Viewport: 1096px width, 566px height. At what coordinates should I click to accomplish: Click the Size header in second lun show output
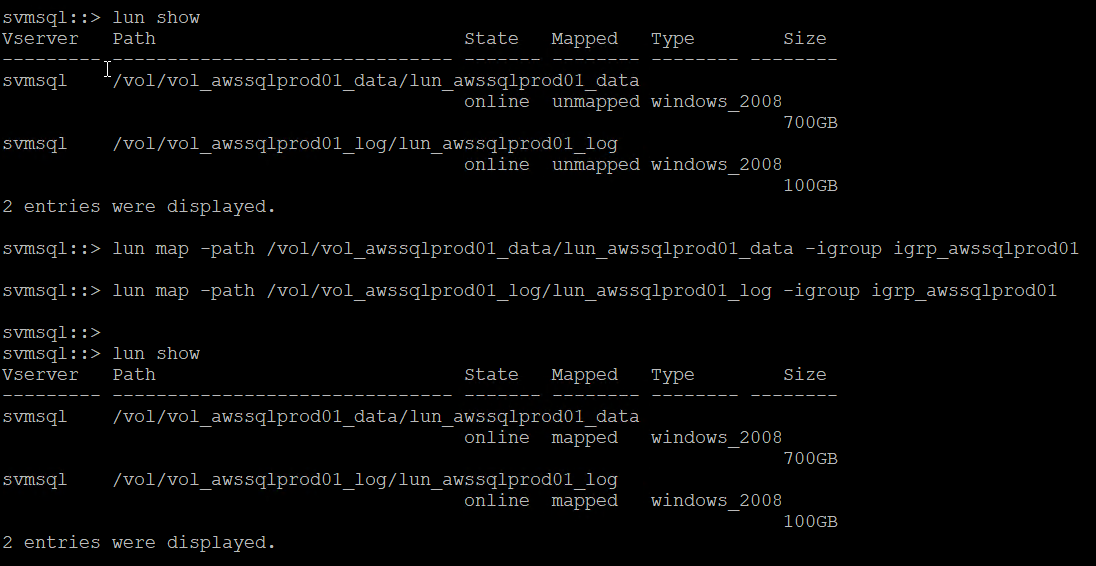804,375
